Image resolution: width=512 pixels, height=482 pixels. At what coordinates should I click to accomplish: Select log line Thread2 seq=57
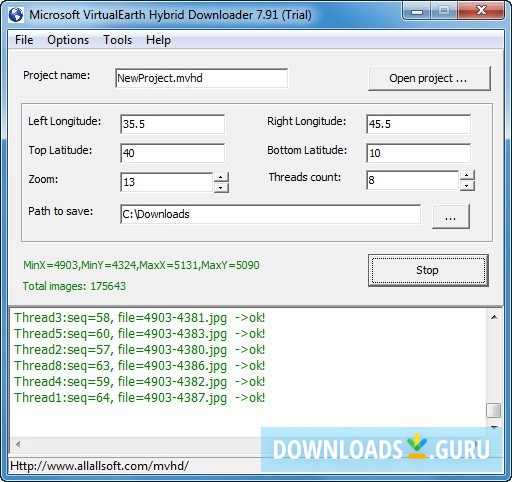coord(139,350)
